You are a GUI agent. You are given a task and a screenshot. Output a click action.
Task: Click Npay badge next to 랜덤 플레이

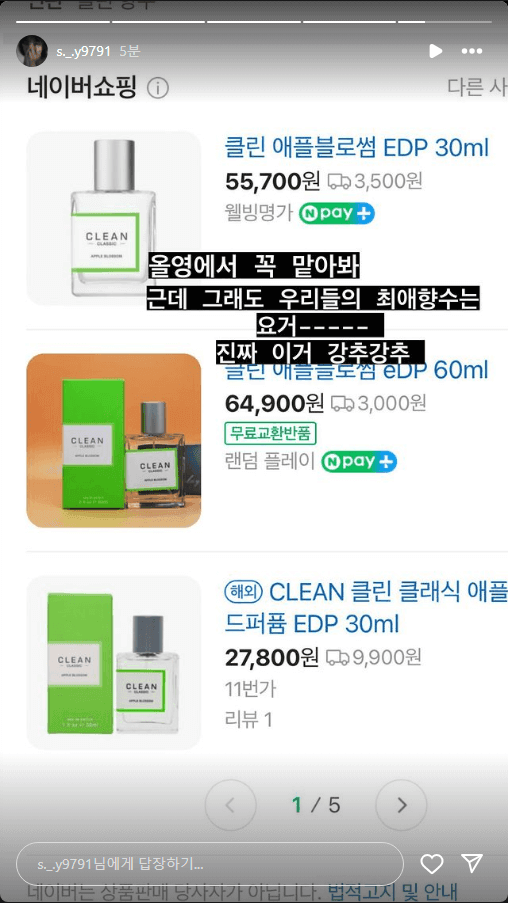359,462
